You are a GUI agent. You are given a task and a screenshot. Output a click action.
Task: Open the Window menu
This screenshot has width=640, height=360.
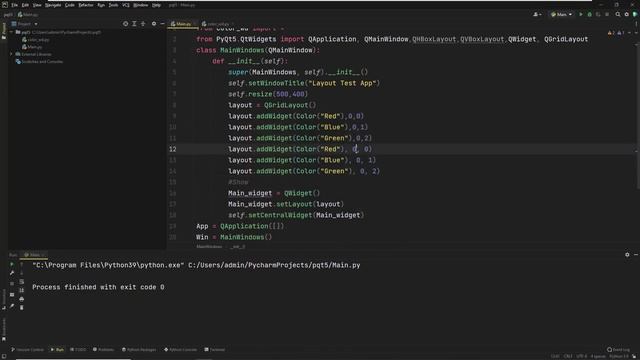[141, 5]
